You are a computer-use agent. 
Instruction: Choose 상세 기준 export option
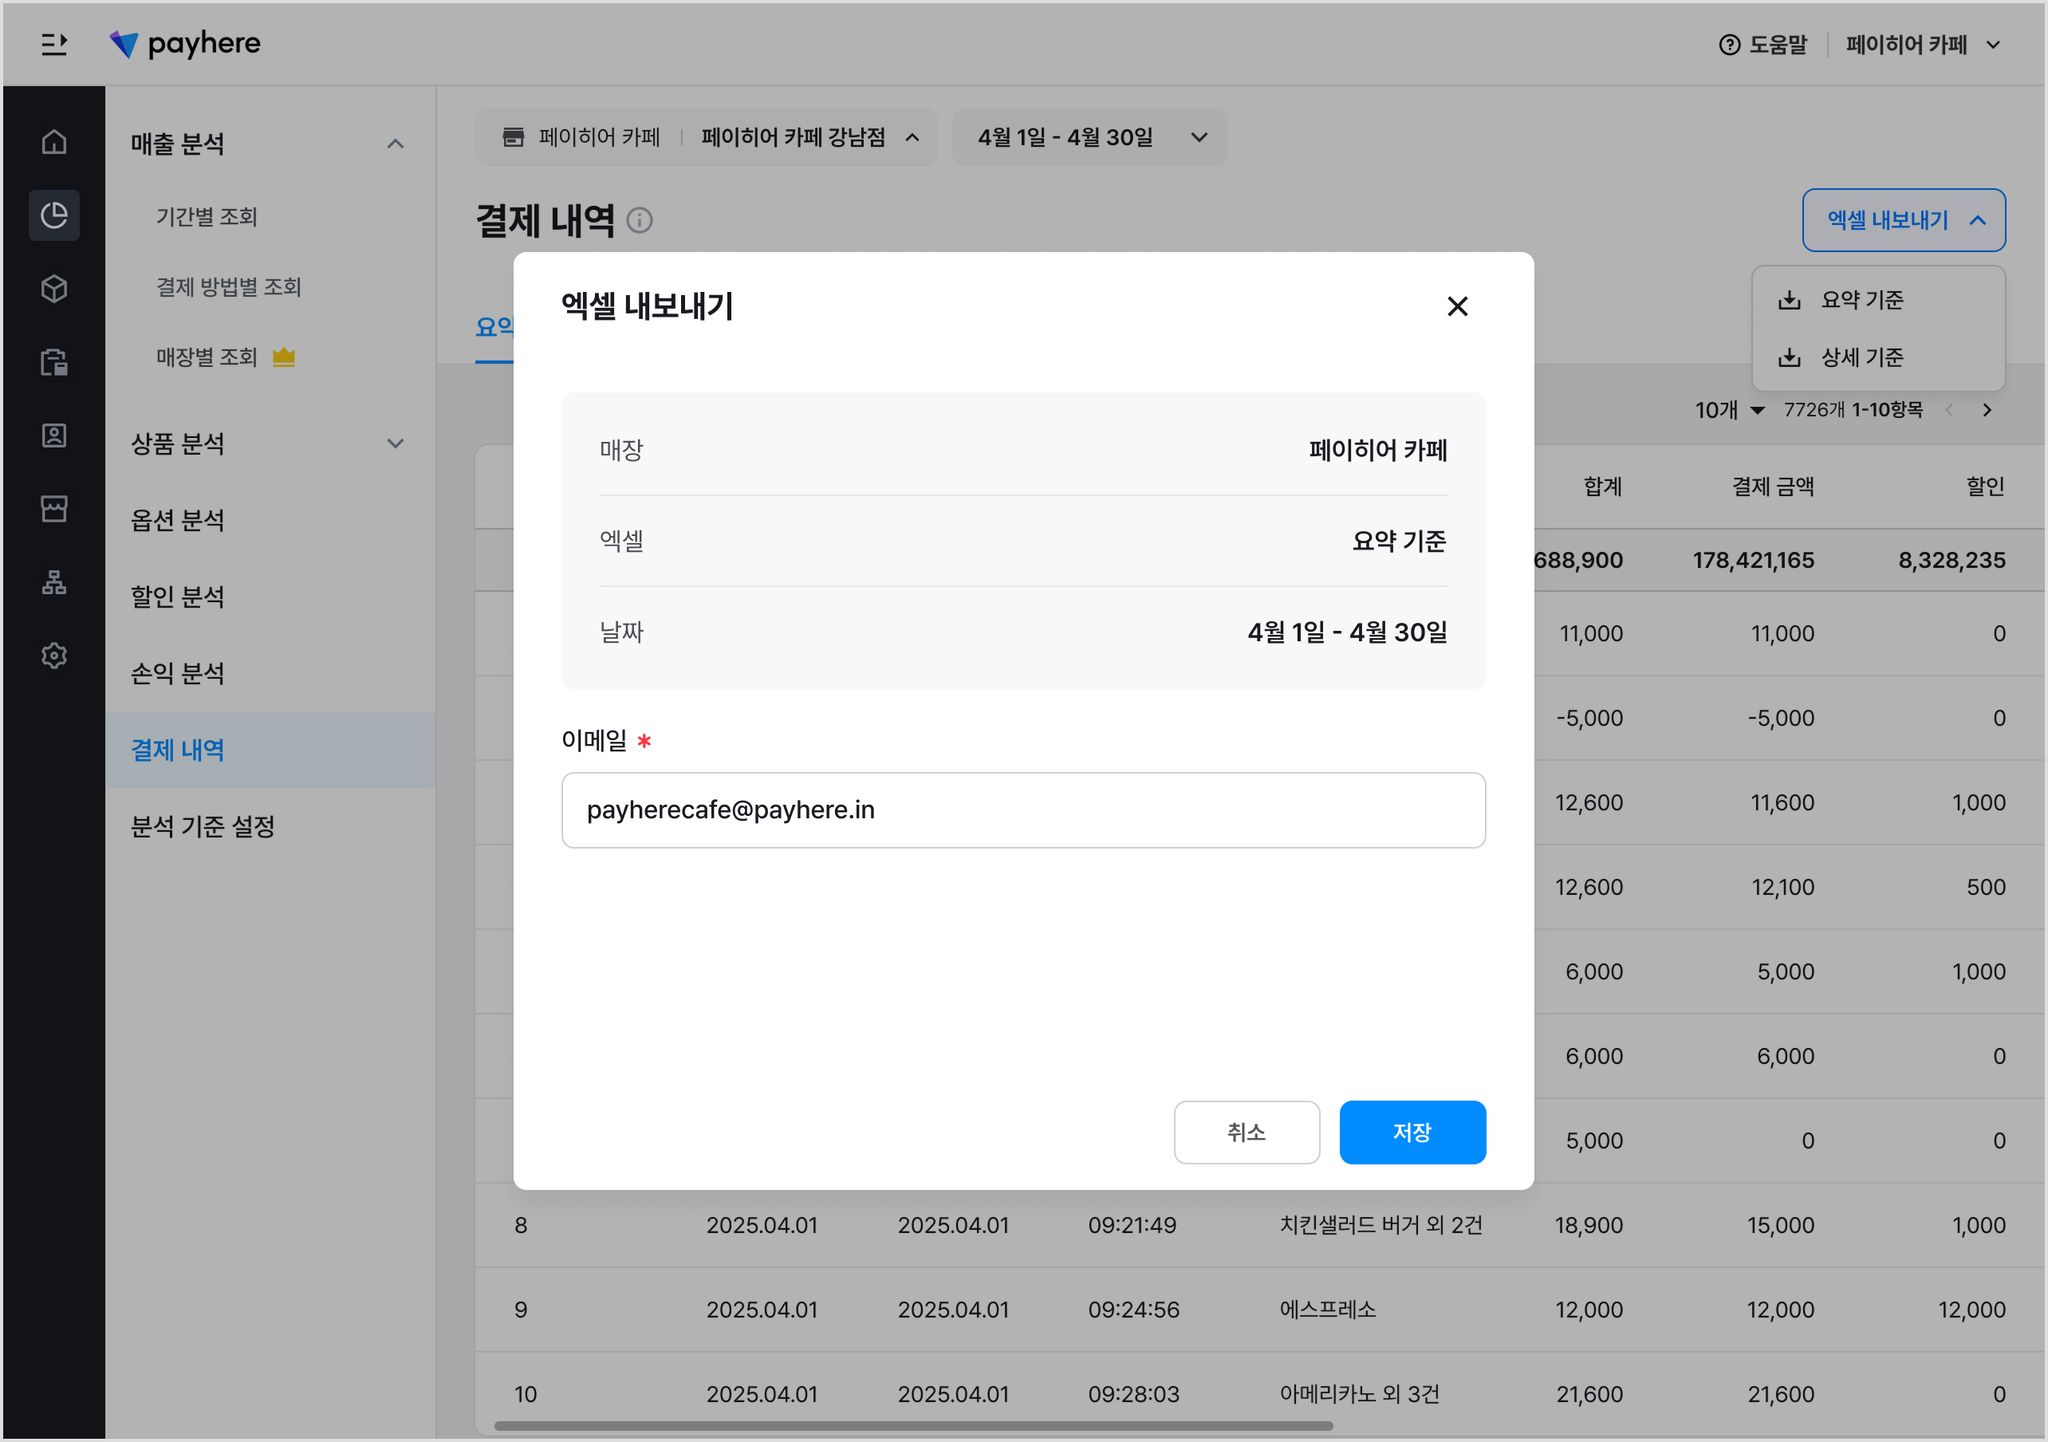1878,357
